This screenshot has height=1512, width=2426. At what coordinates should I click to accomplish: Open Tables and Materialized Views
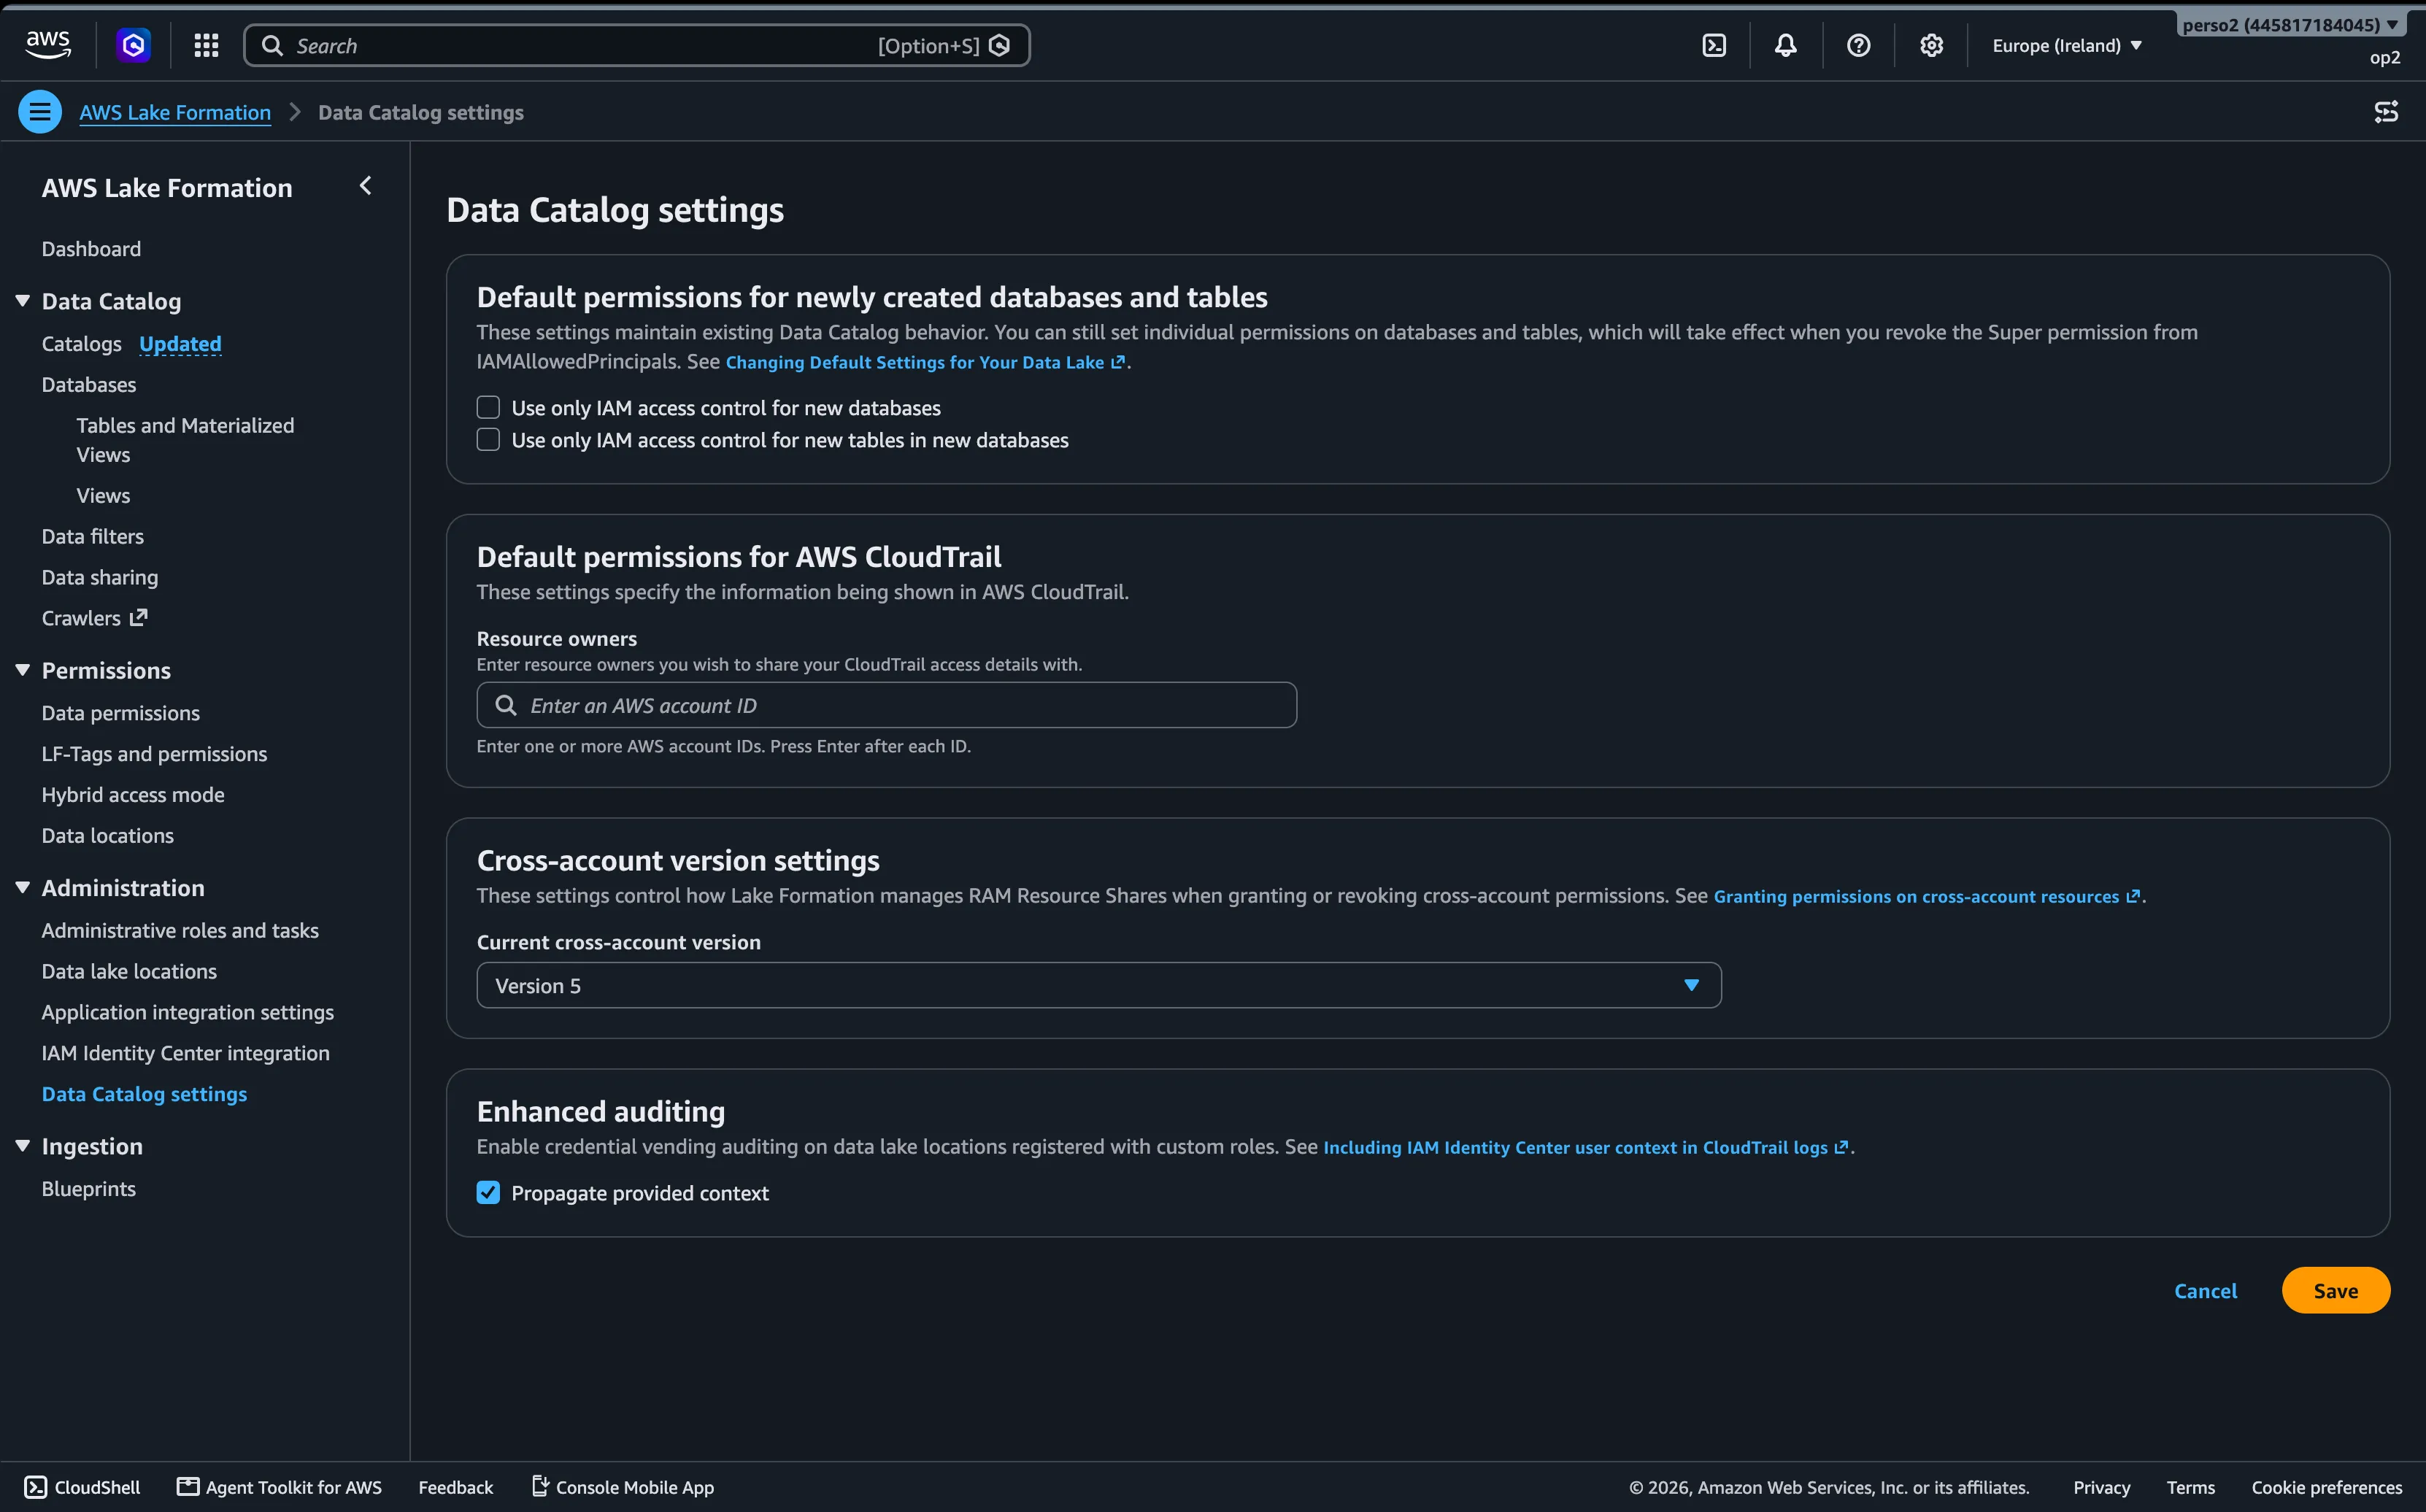pos(185,440)
